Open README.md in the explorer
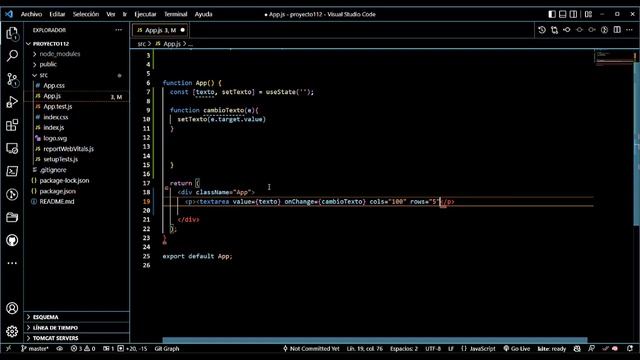This screenshot has width=640, height=360. (x=57, y=202)
